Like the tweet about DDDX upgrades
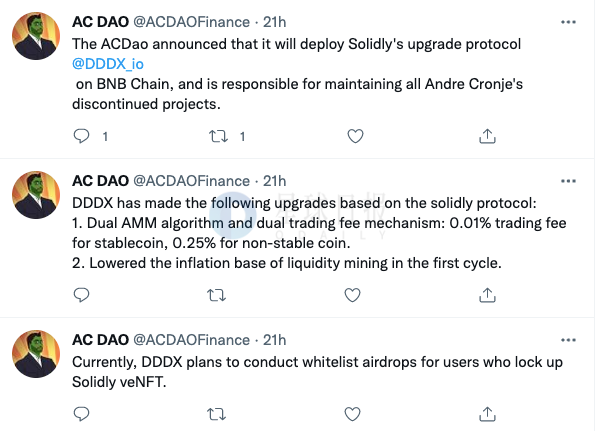Image resolution: width=596 pixels, height=431 pixels. point(352,295)
